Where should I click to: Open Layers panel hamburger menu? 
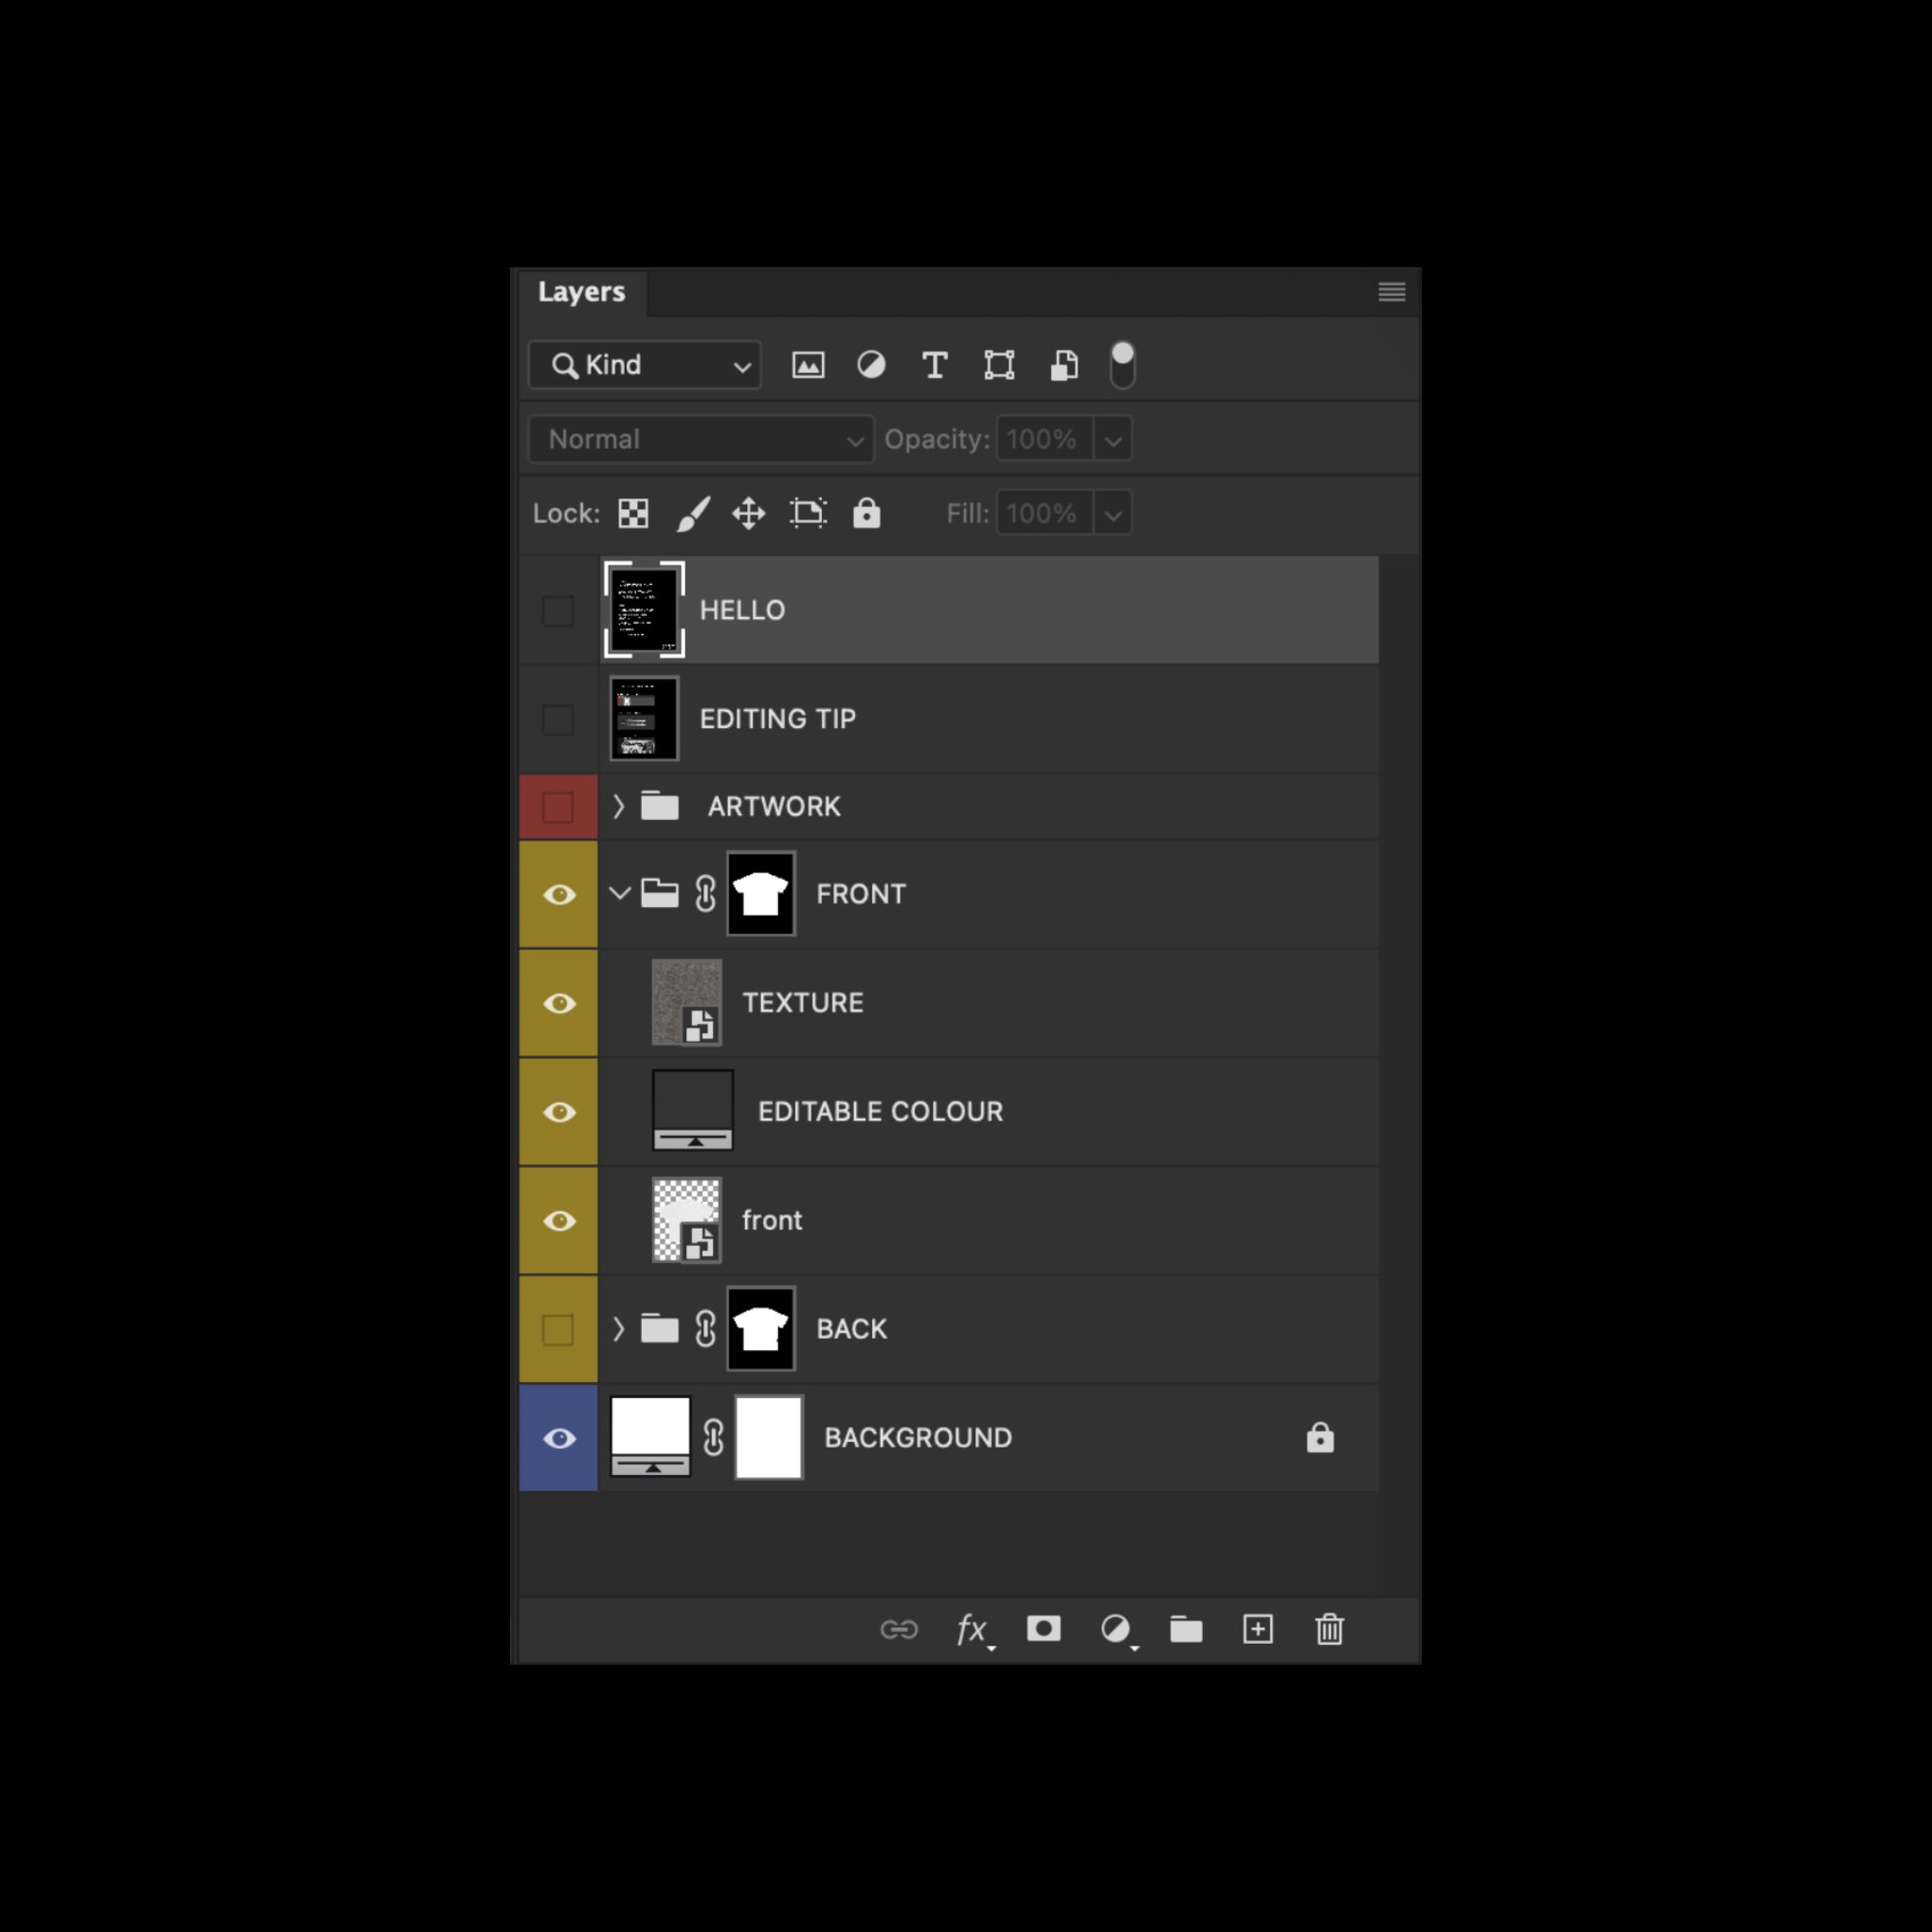pos(1391,292)
